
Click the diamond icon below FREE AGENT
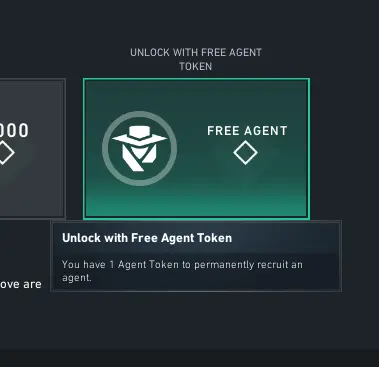pyautogui.click(x=245, y=153)
